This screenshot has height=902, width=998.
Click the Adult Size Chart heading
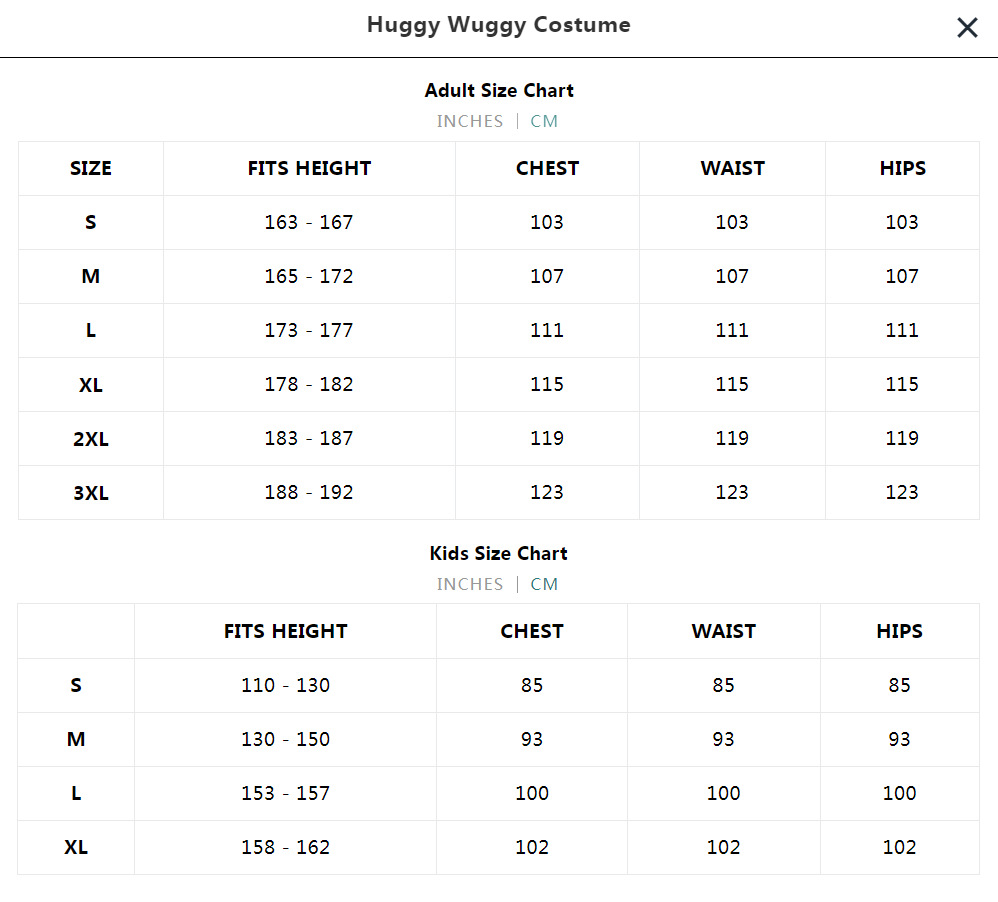pyautogui.click(x=499, y=90)
